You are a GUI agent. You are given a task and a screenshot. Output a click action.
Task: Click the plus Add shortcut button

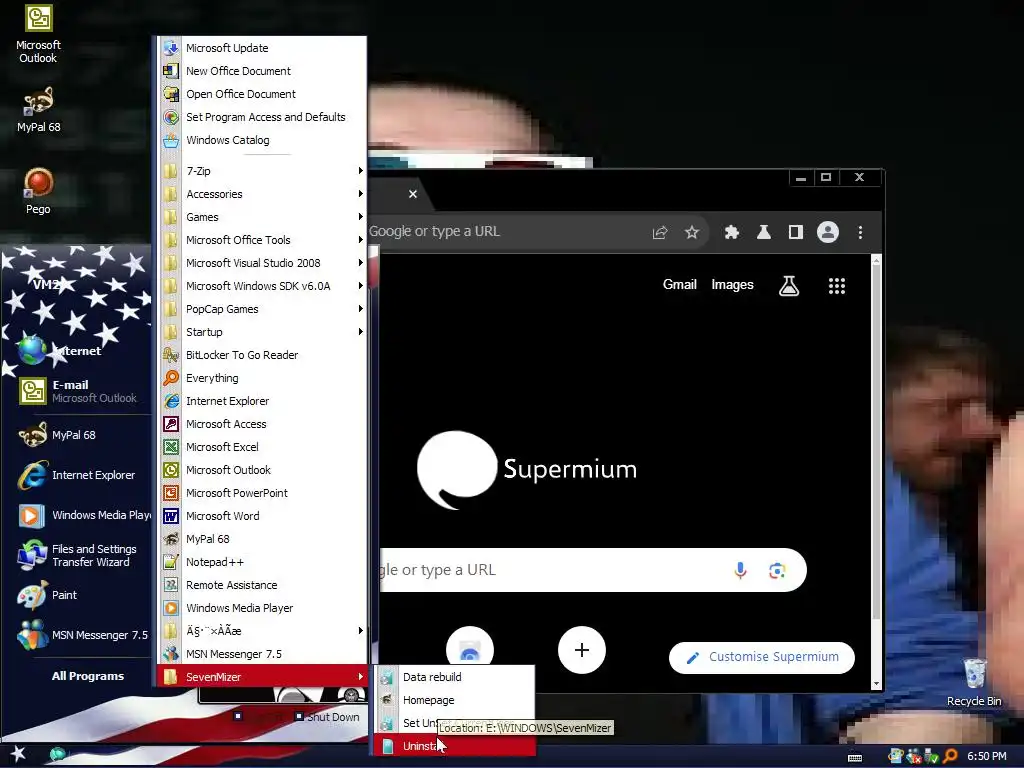[582, 650]
